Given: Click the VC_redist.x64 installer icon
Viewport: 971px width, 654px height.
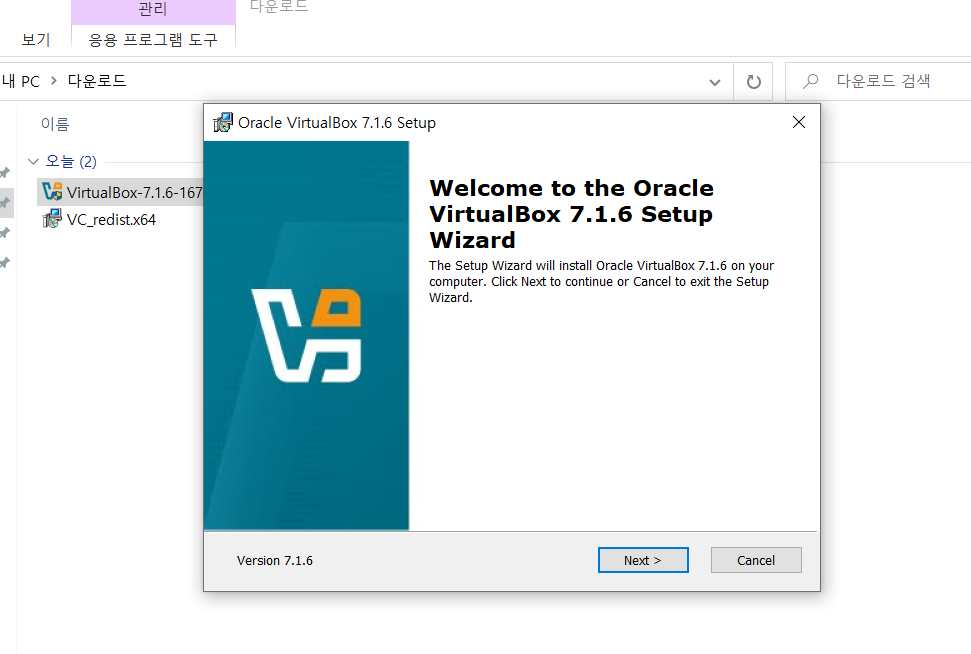Looking at the screenshot, I should (52, 219).
